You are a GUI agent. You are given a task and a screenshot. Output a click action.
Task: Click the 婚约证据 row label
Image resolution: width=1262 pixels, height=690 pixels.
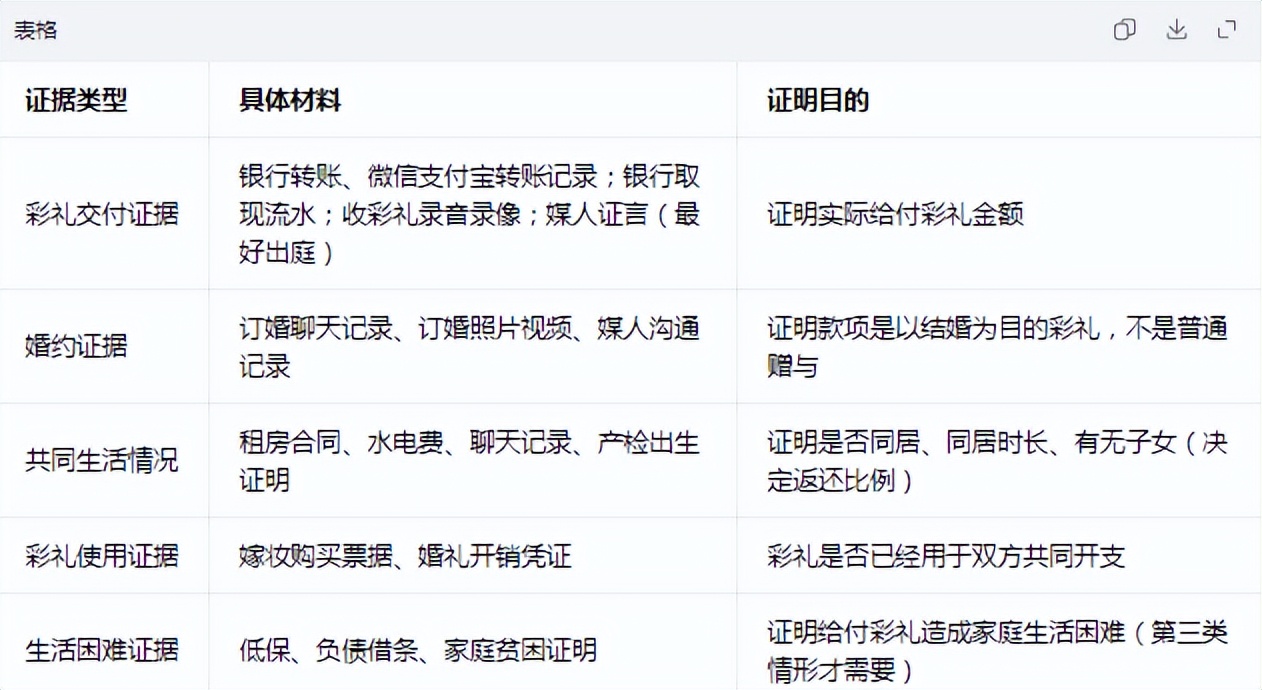pos(76,346)
